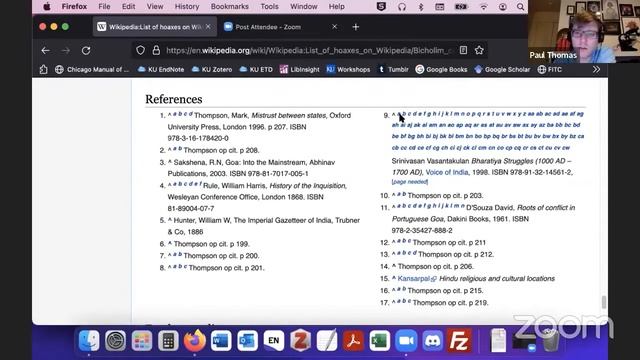The image size is (640, 360).
Task: Open the Help menu
Action: tap(337, 7)
